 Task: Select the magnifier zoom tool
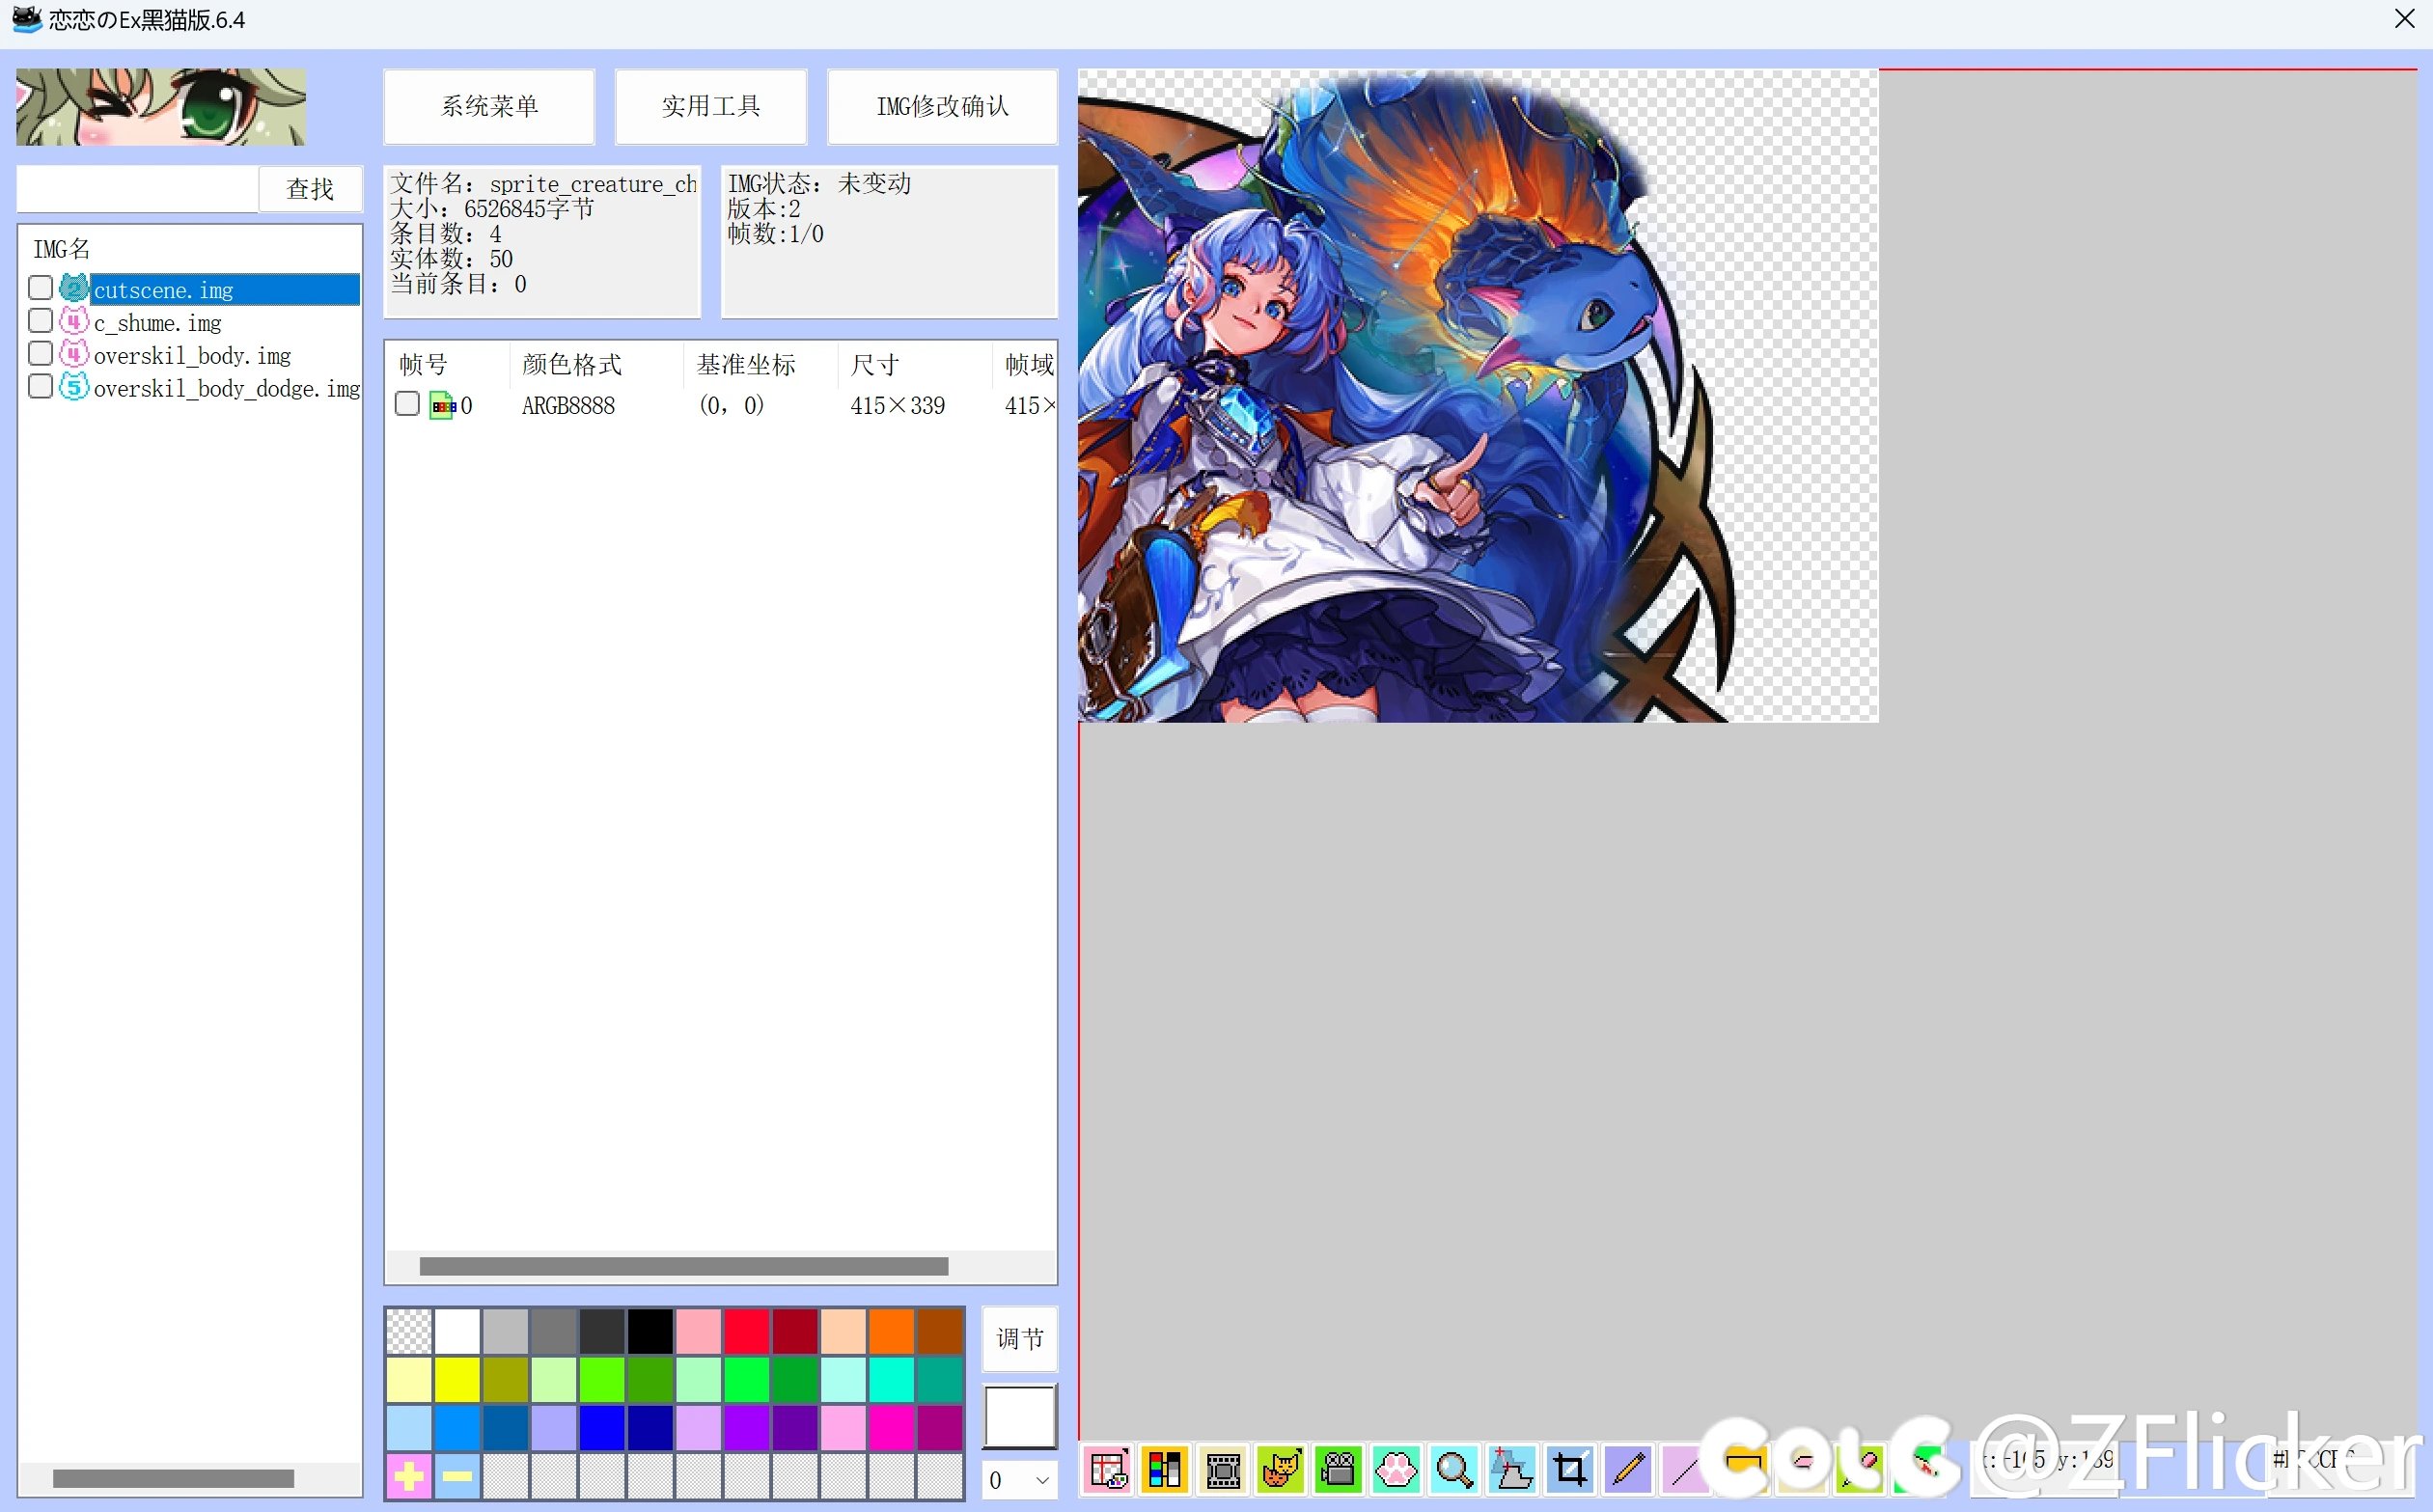[x=1454, y=1469]
